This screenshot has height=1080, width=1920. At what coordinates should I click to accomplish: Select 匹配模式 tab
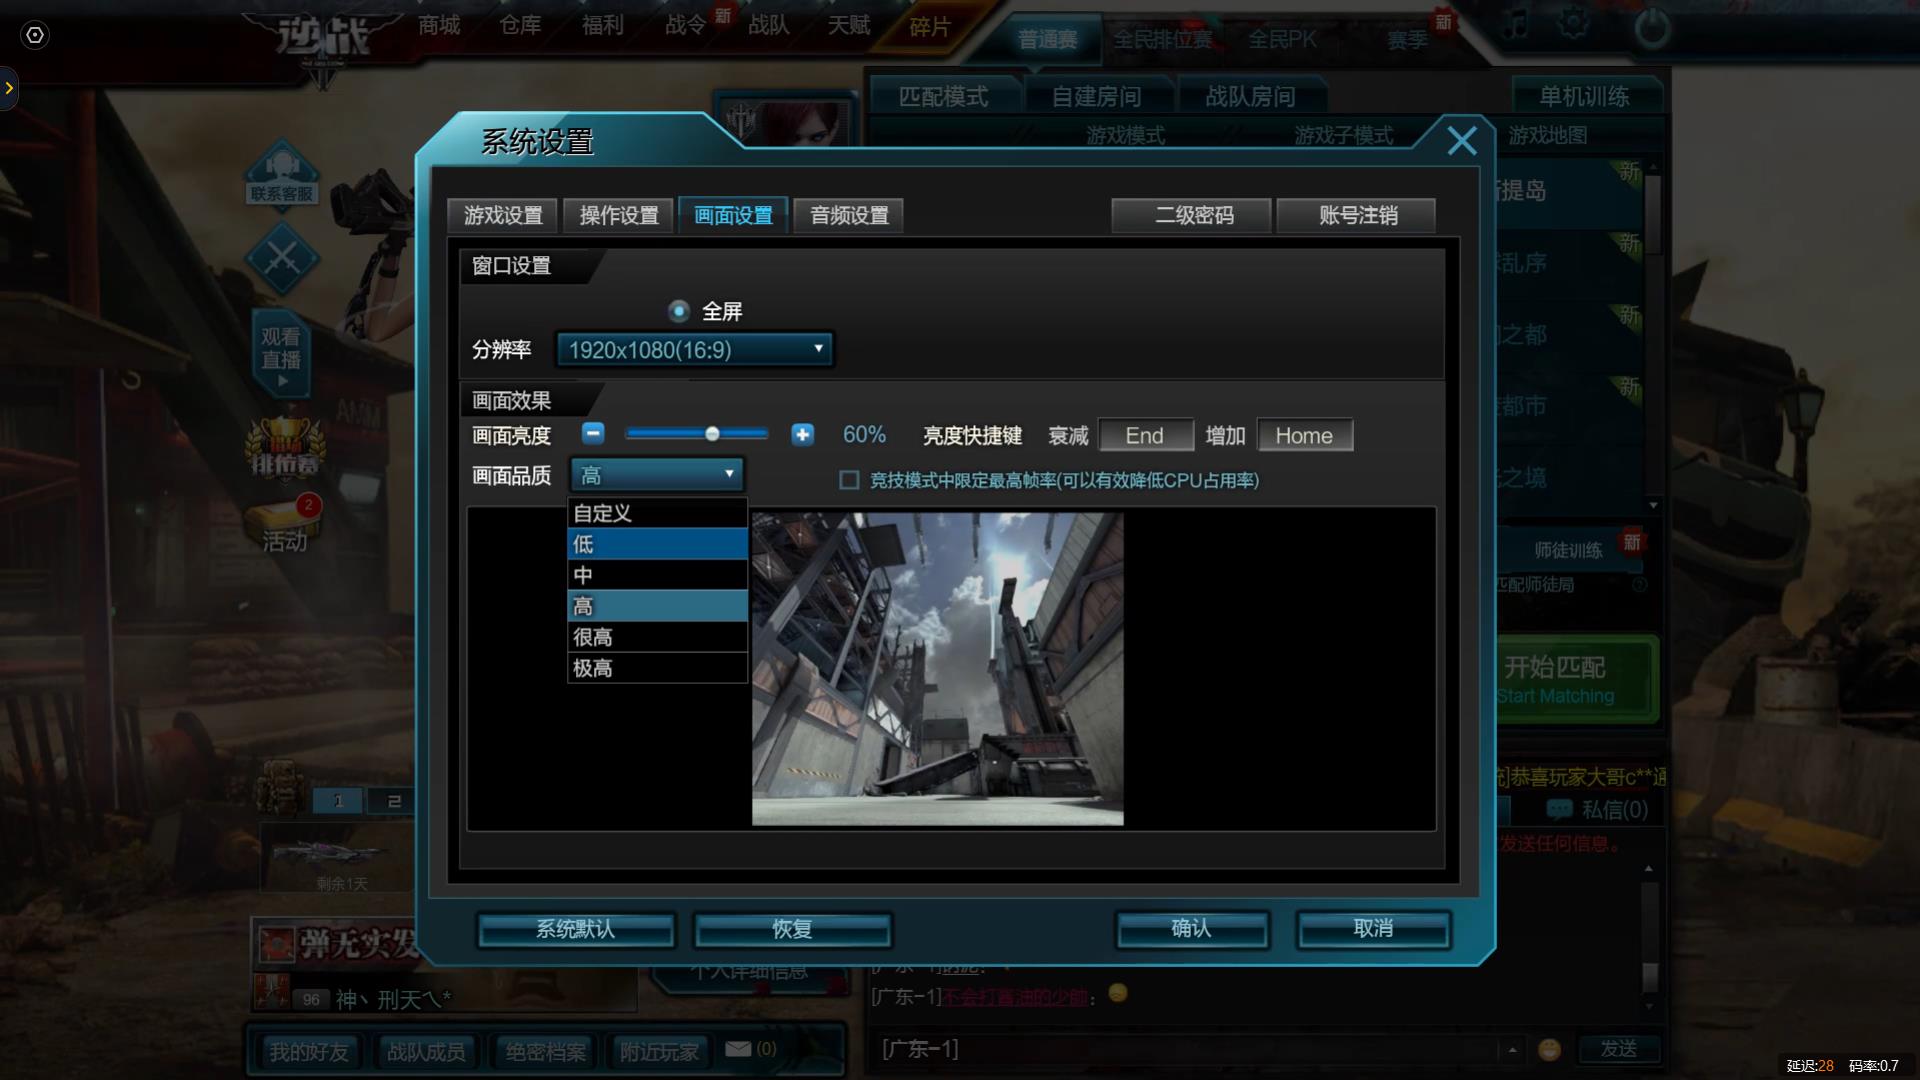(x=943, y=96)
